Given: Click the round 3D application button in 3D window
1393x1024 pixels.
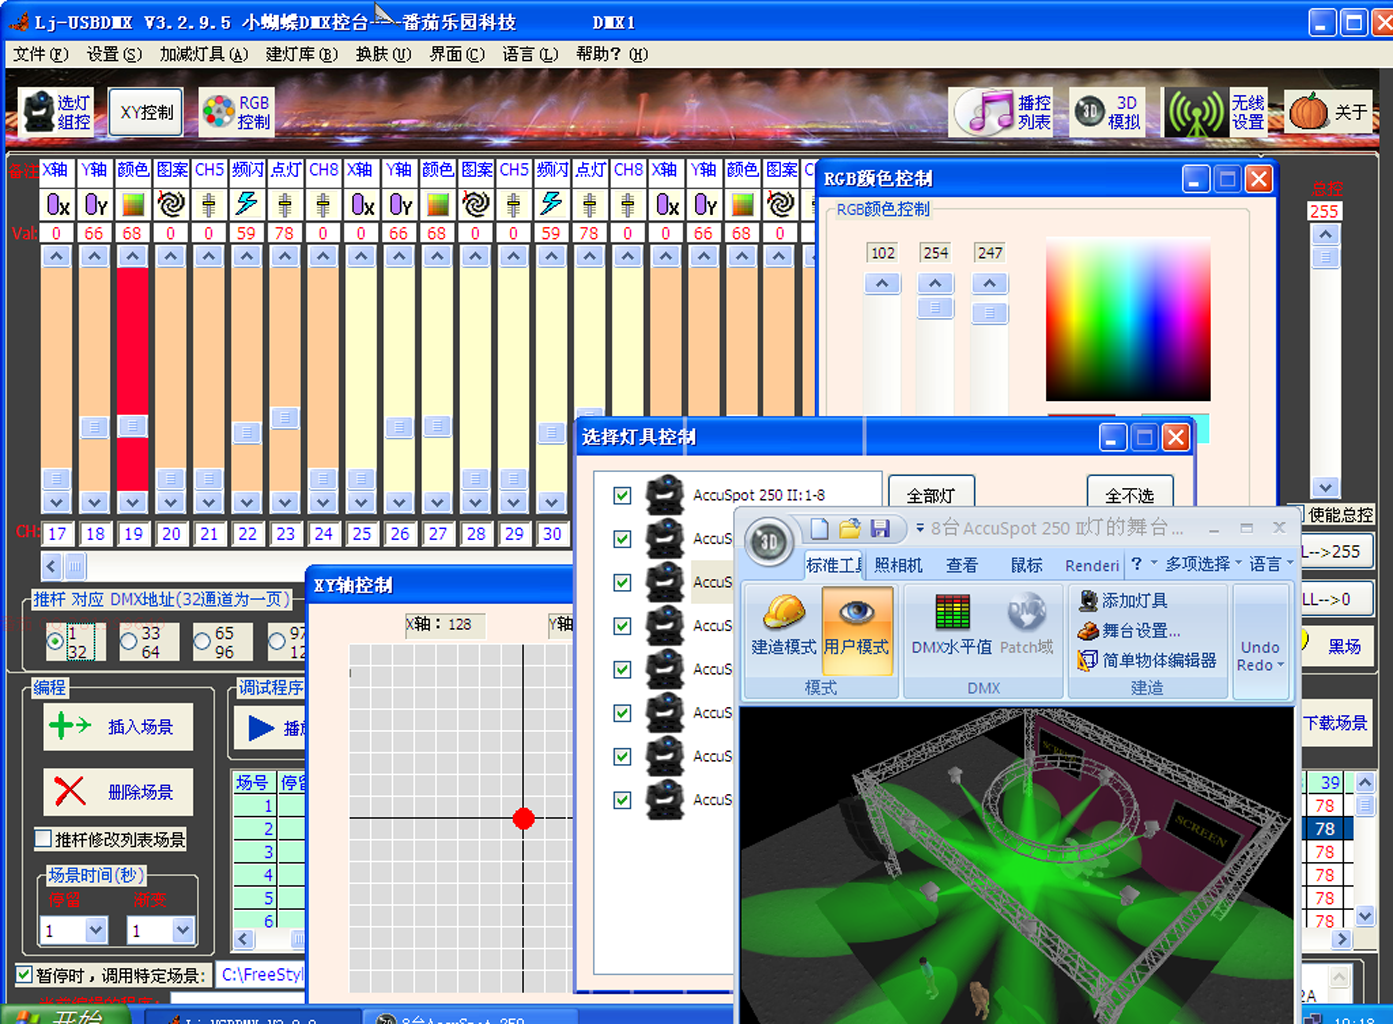Looking at the screenshot, I should point(768,543).
